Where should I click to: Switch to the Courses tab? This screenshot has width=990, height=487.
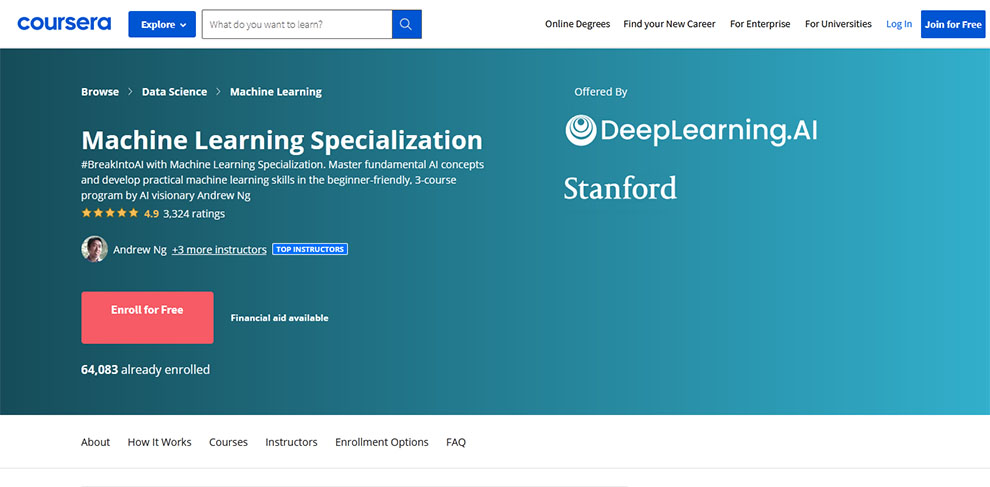click(229, 442)
